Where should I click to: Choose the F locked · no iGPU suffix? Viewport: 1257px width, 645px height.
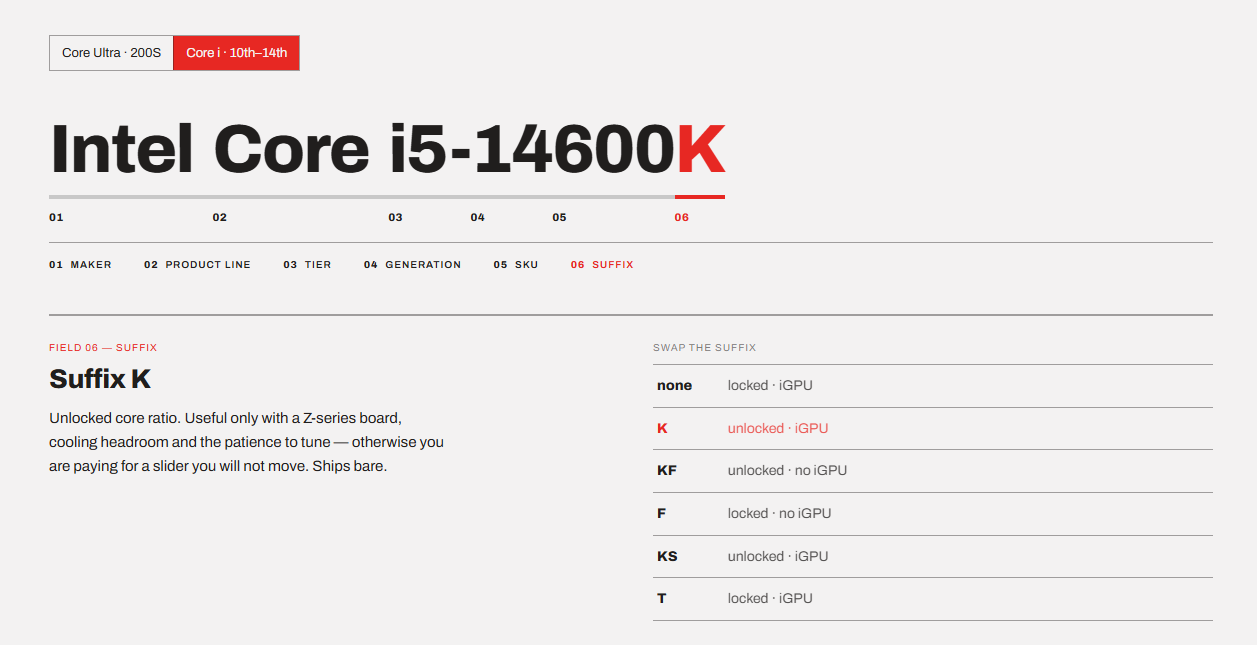933,514
